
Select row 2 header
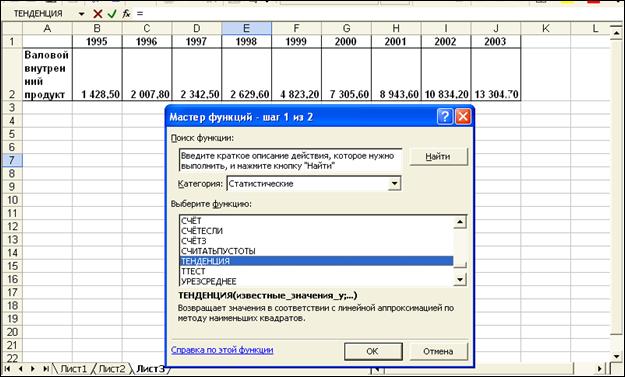click(x=12, y=75)
